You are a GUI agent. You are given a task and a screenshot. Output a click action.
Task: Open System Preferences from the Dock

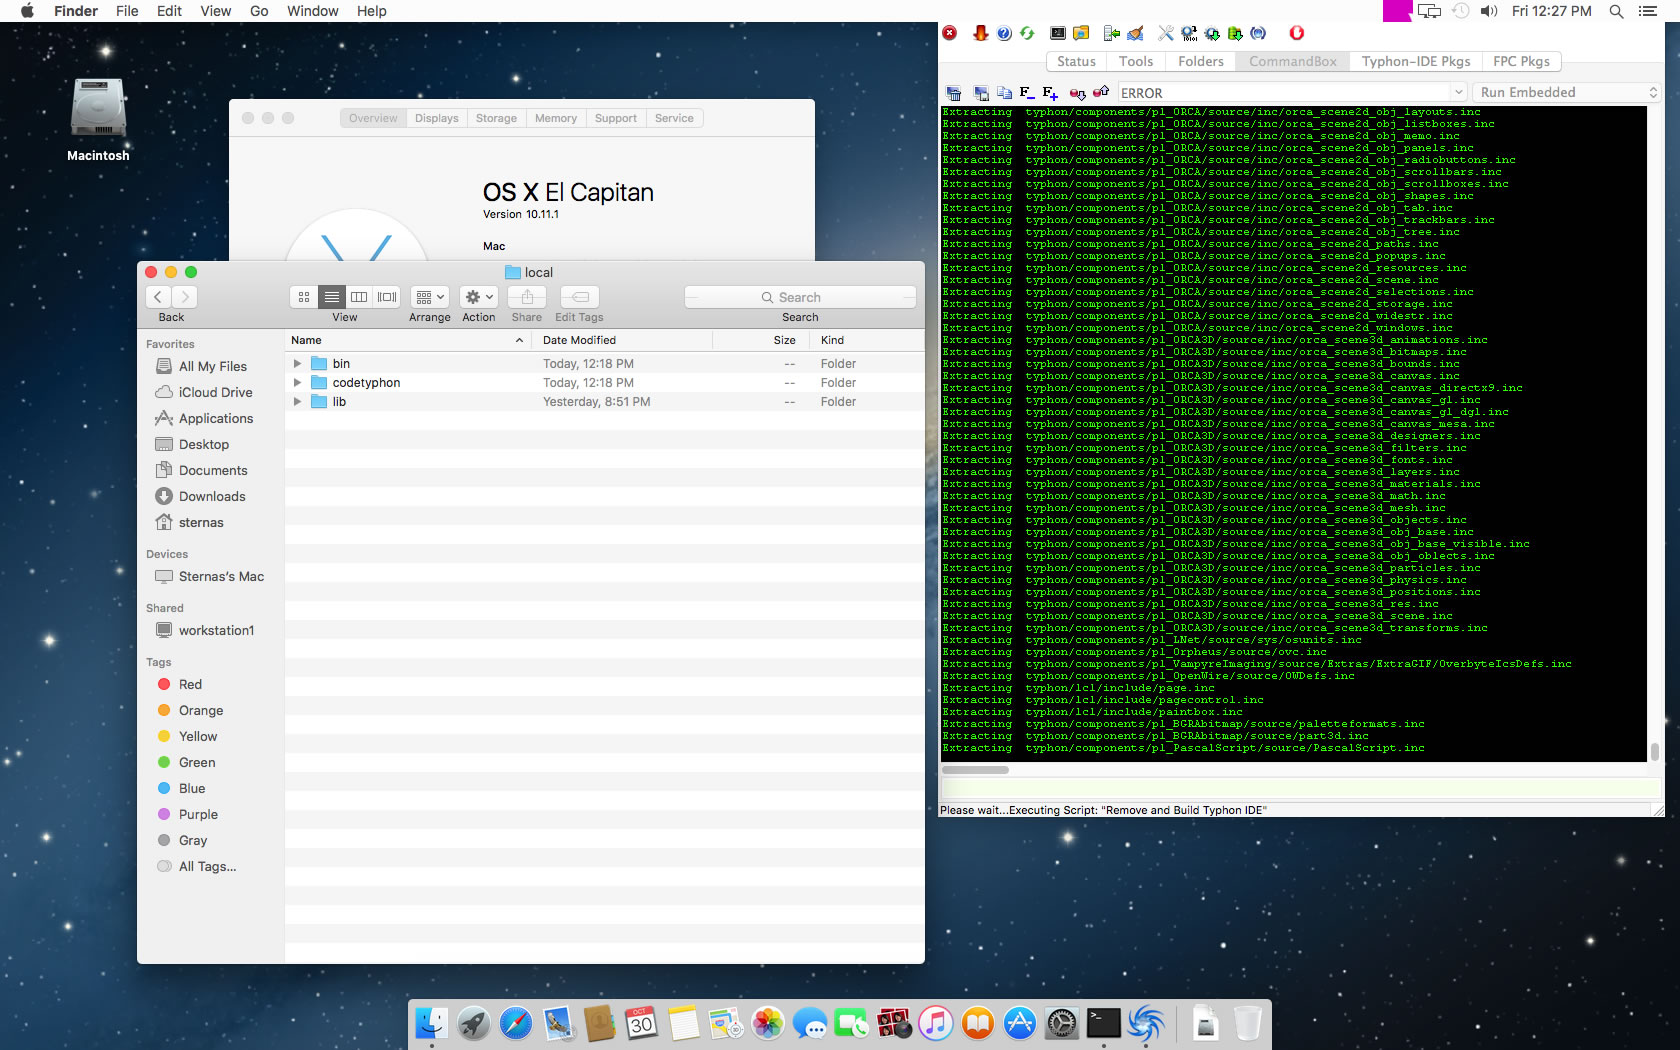(1062, 1023)
